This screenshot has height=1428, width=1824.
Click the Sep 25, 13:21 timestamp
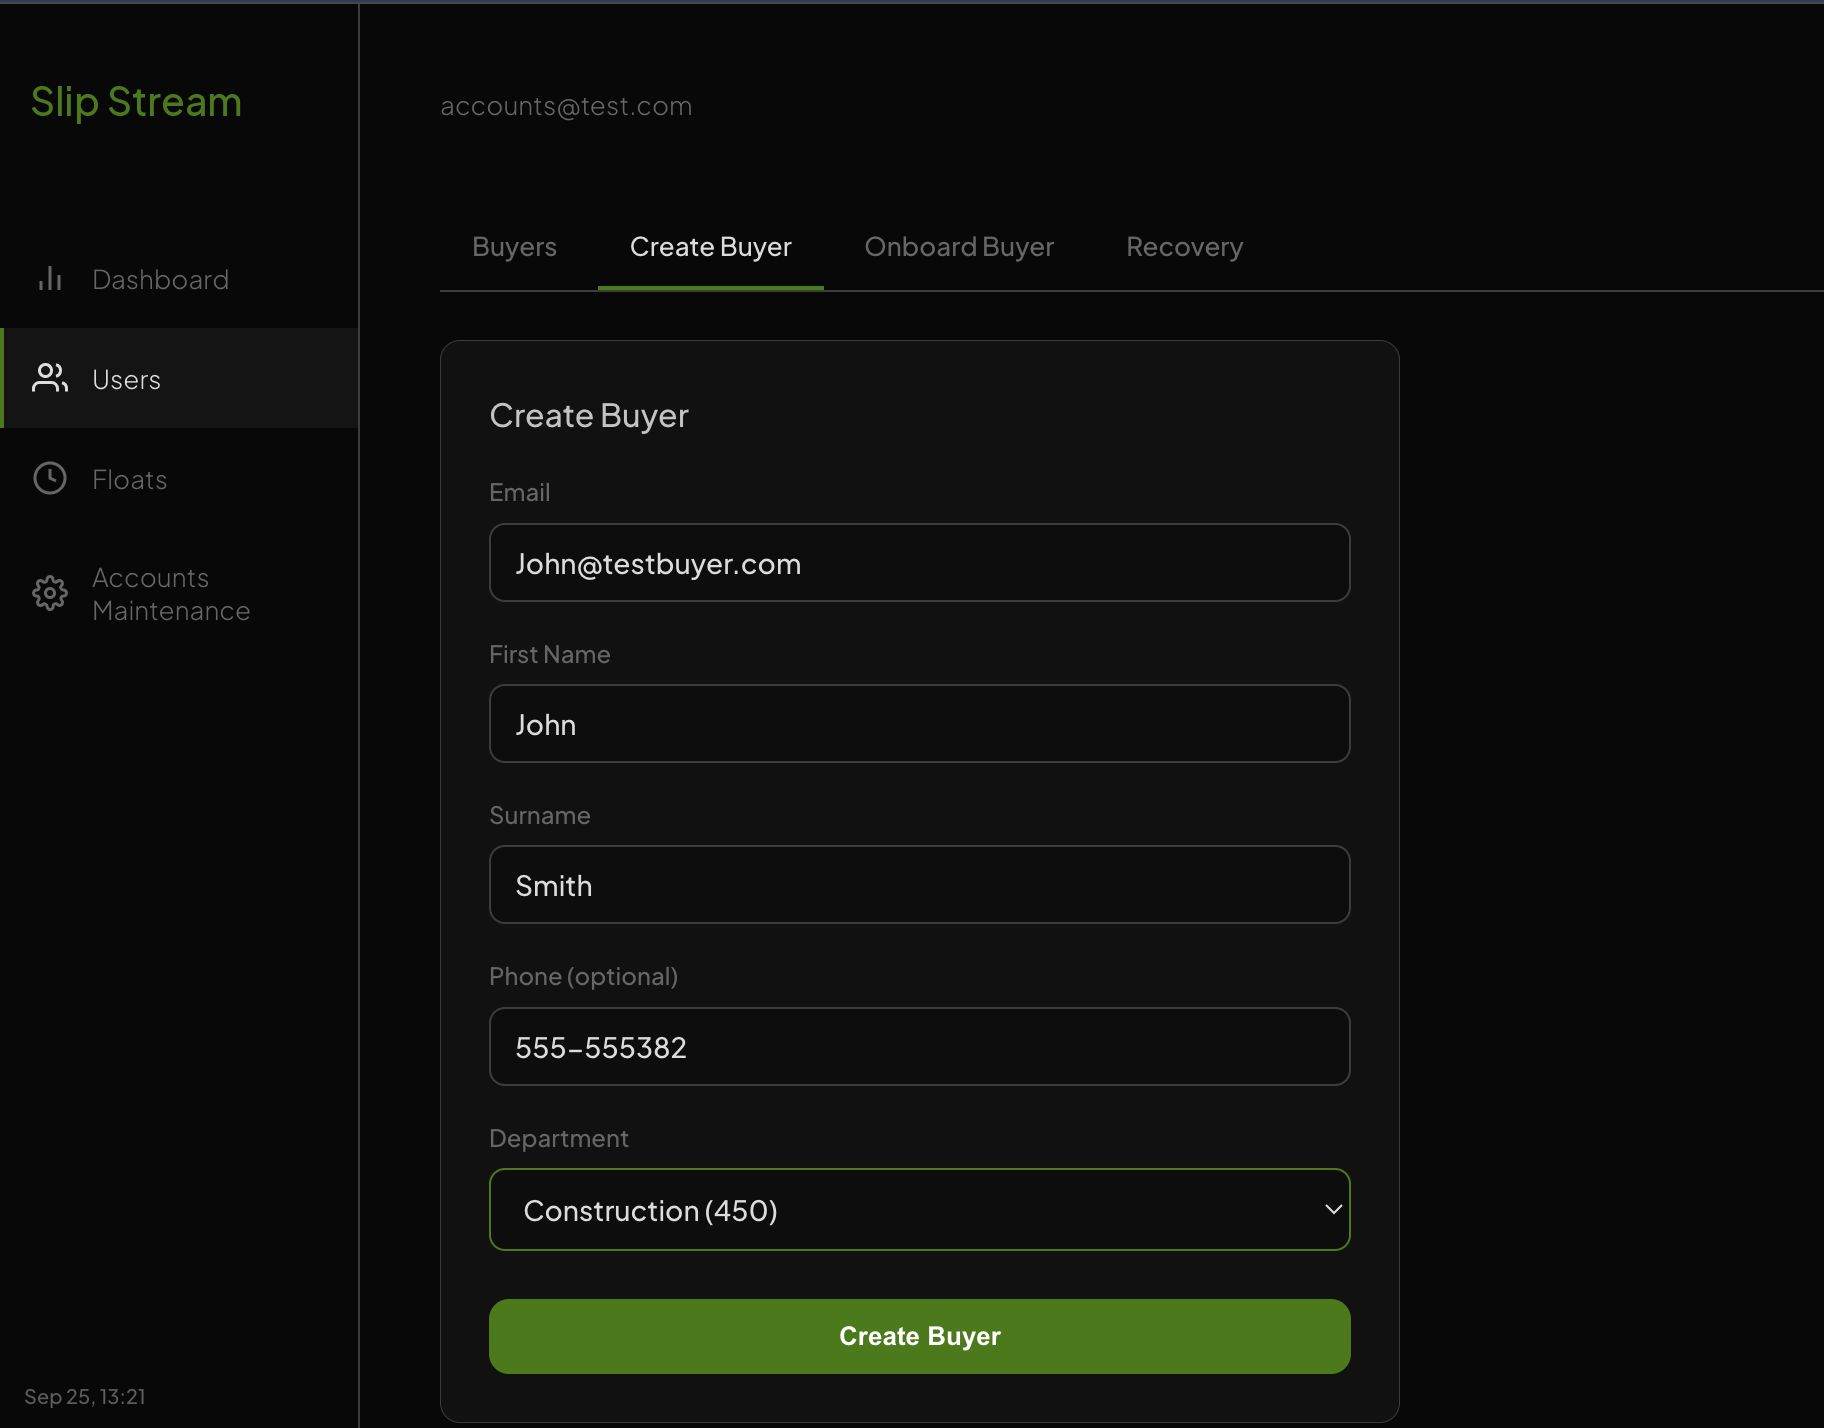coord(85,1397)
